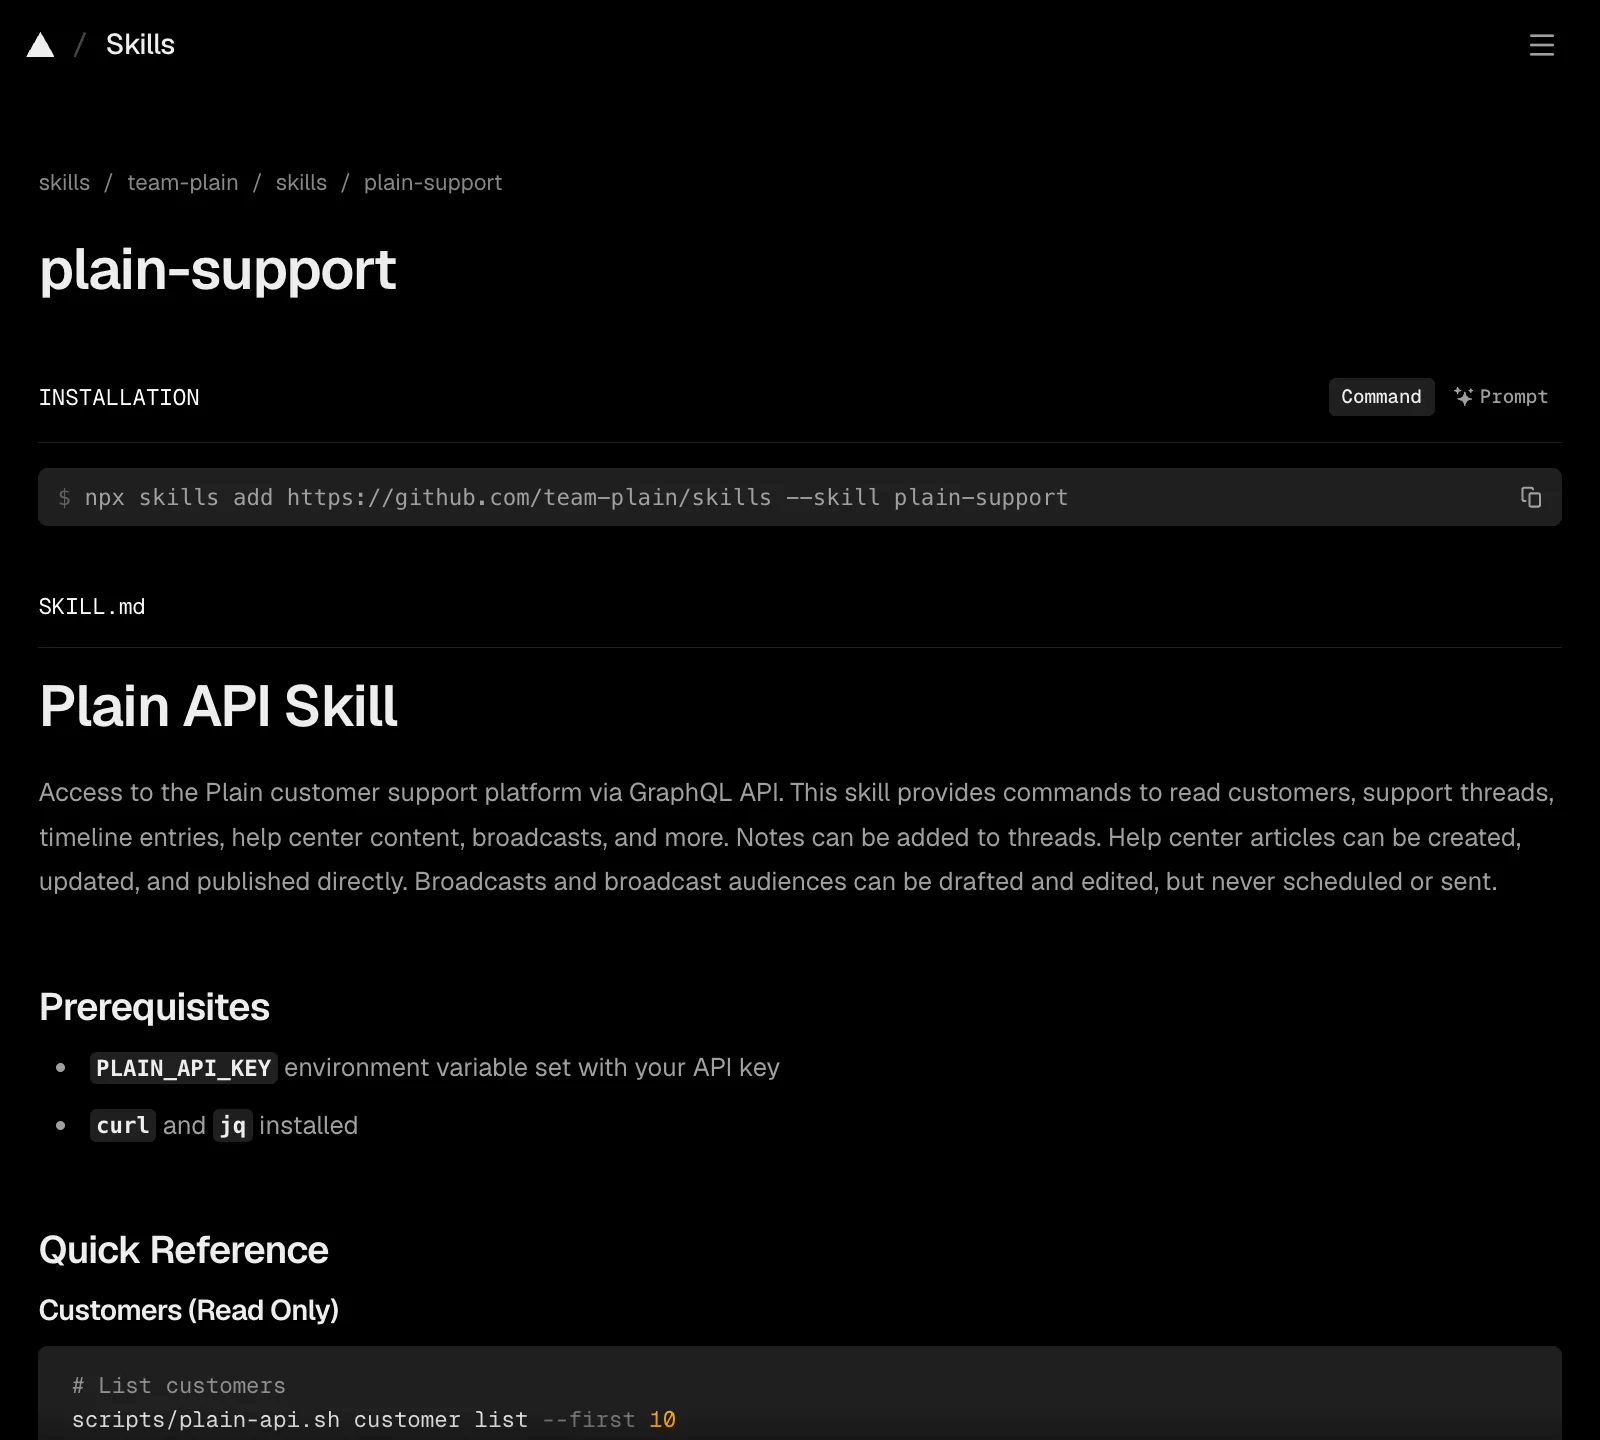Click the Prerequisites heading
The width and height of the screenshot is (1600, 1440).
pos(154,1007)
